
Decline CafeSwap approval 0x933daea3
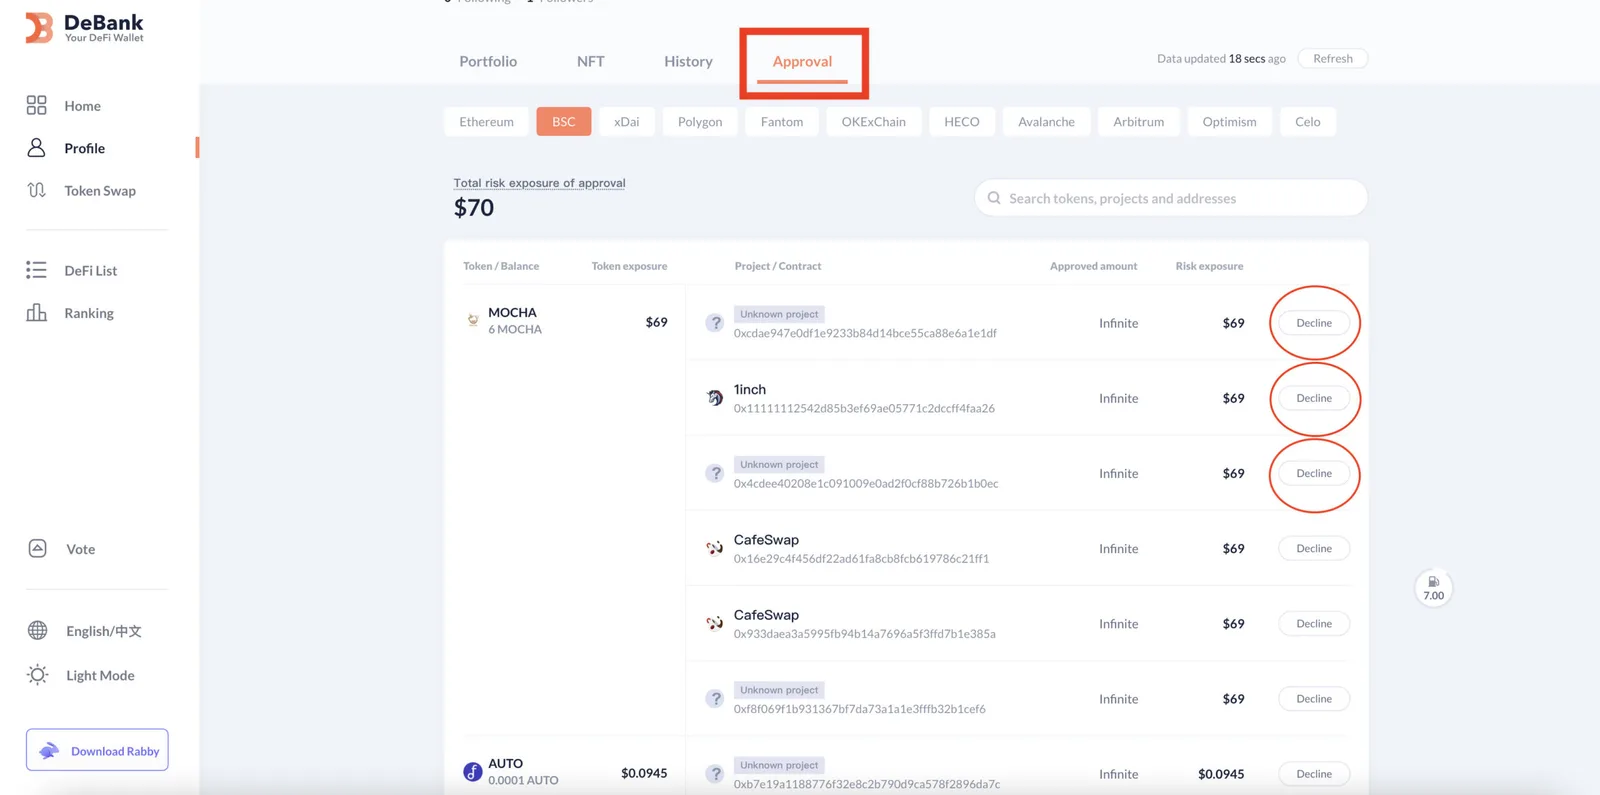[1314, 623]
